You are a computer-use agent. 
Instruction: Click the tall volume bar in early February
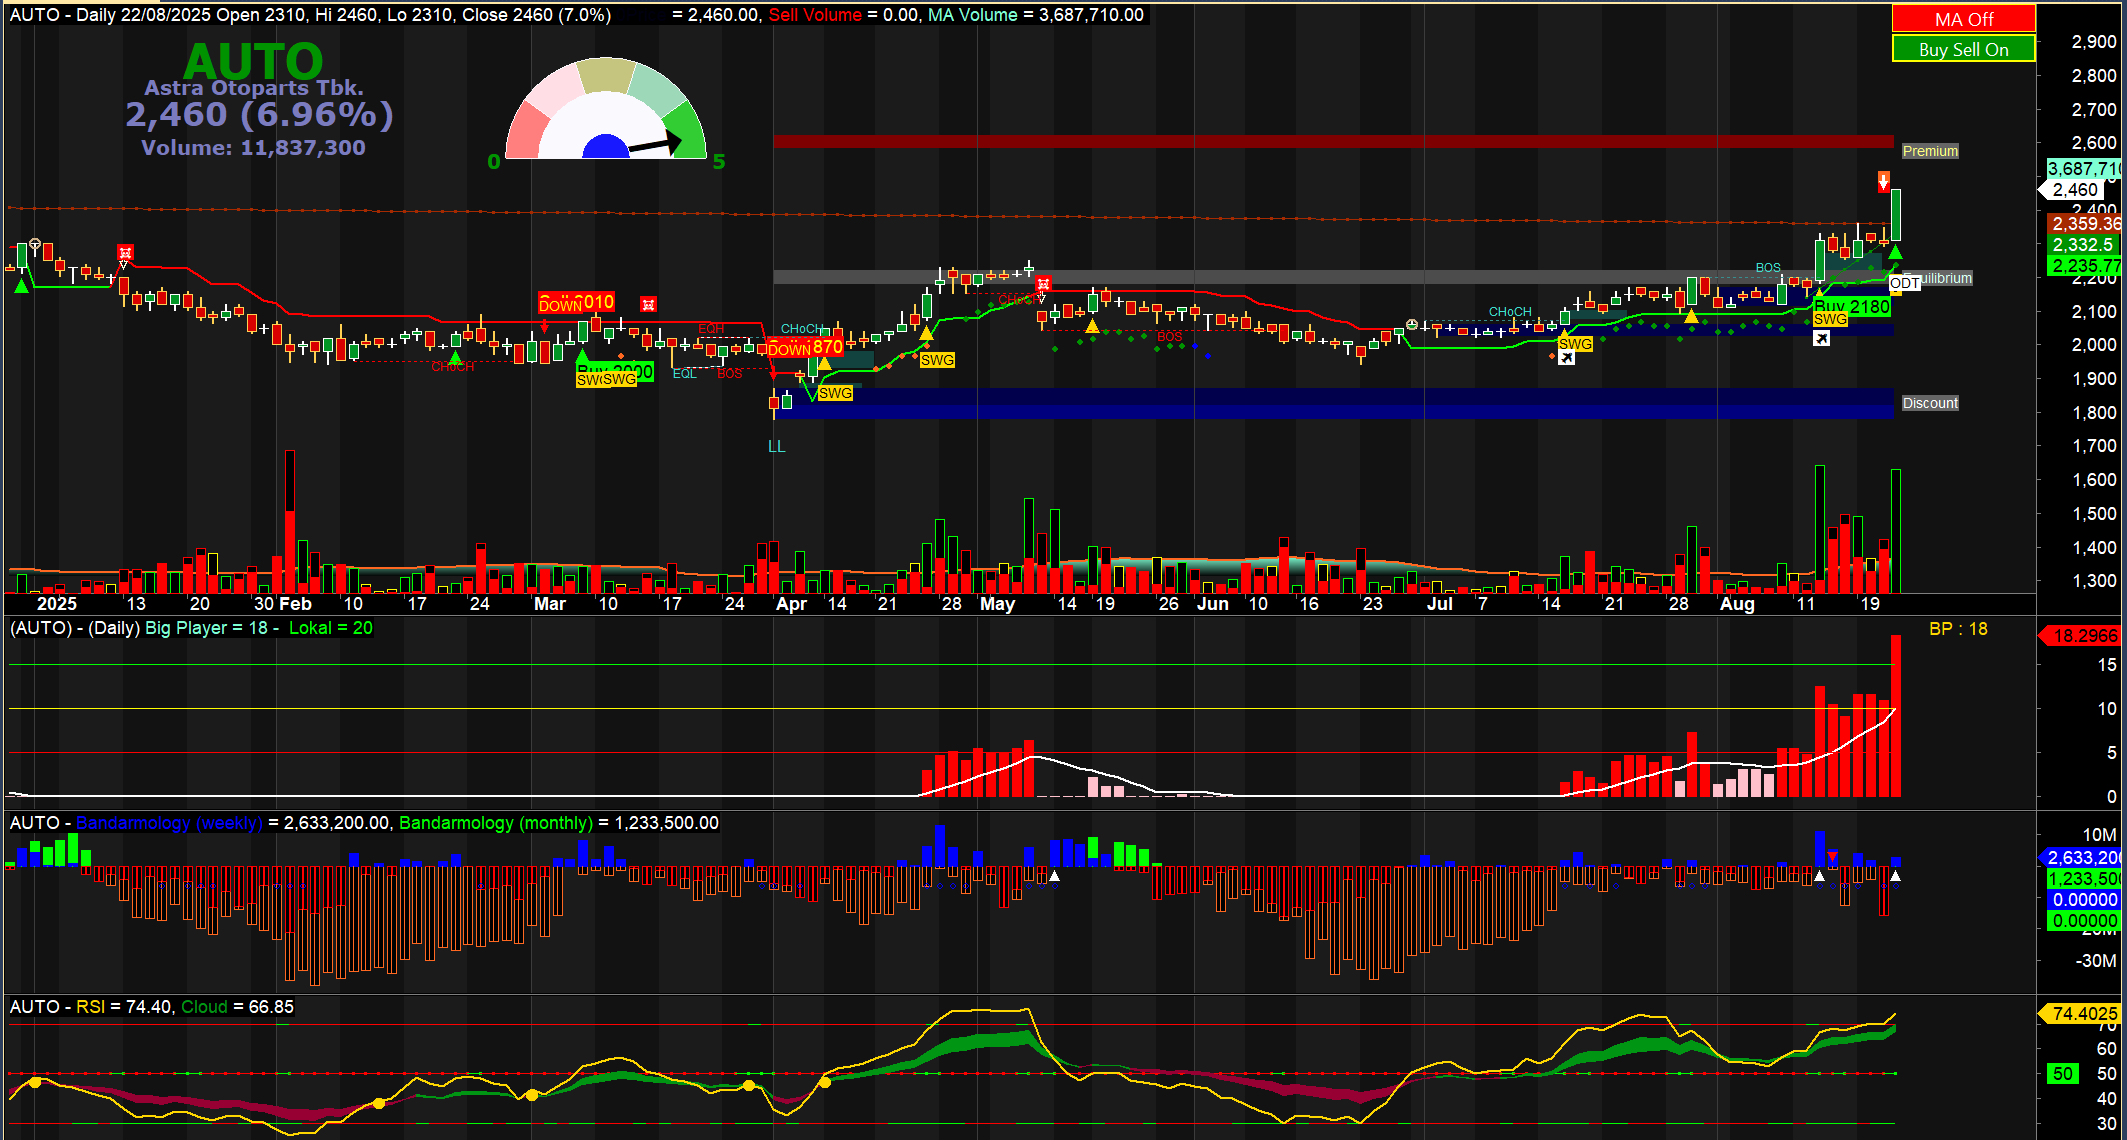click(290, 522)
